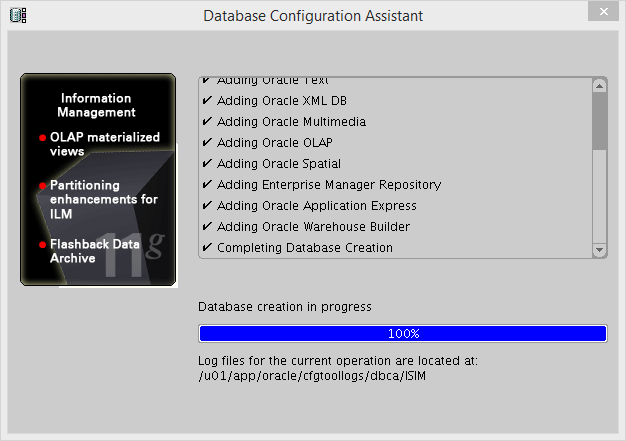The image size is (626, 441).
Task: Click the Information Management banner heading
Action: (x=96, y=105)
